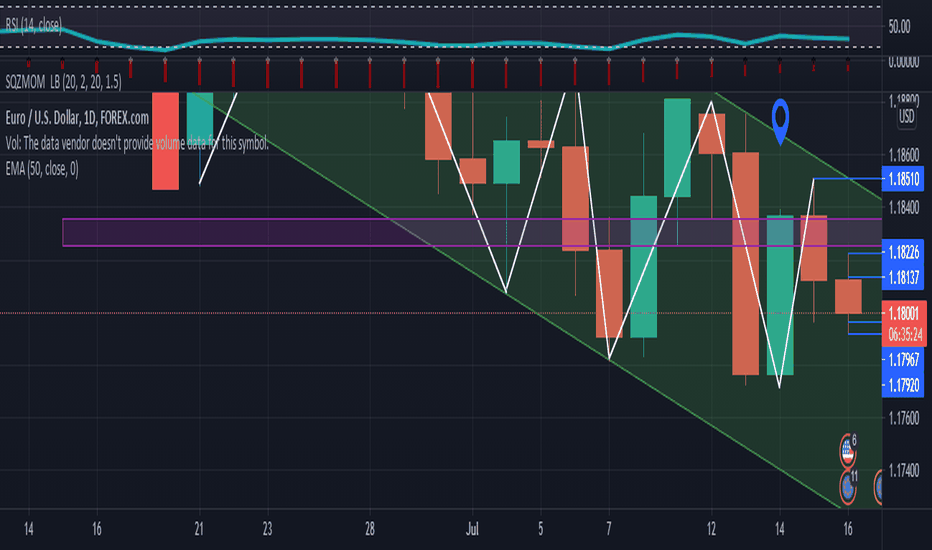This screenshot has height=550, width=932.
Task: Open the EU economic event icon labeled 11
Action: [848, 487]
